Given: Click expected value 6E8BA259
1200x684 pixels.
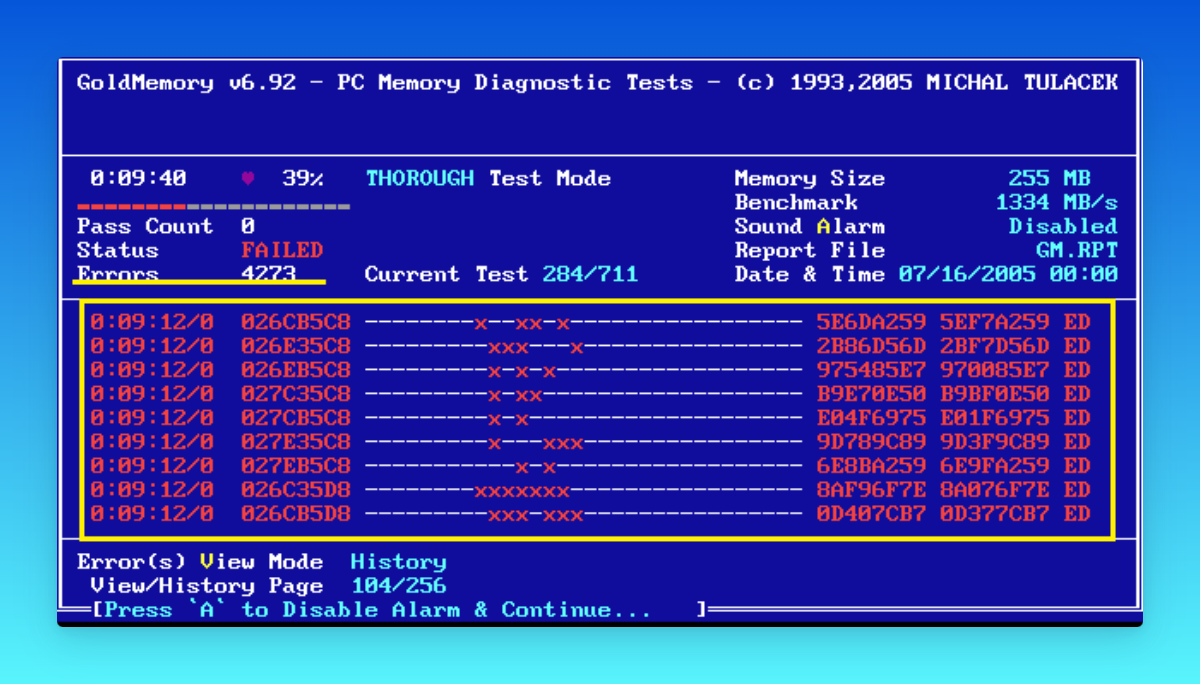Looking at the screenshot, I should coord(871,467).
